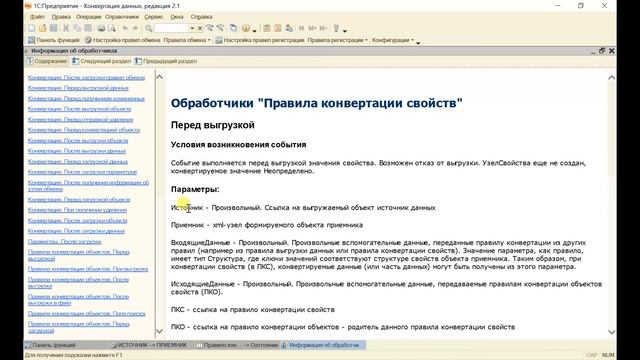Click the X icon beside the search field
Viewport: 640px width, 360px height.
point(200,28)
